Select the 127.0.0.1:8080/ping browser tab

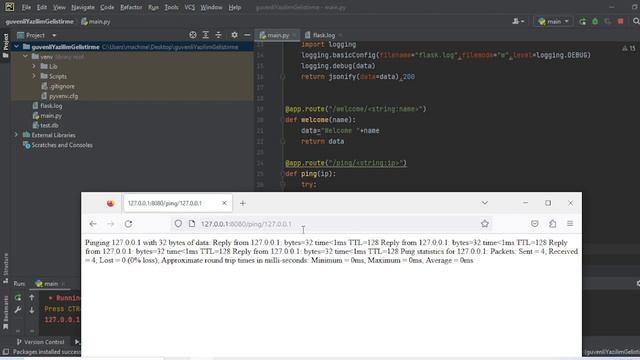[x=178, y=203]
